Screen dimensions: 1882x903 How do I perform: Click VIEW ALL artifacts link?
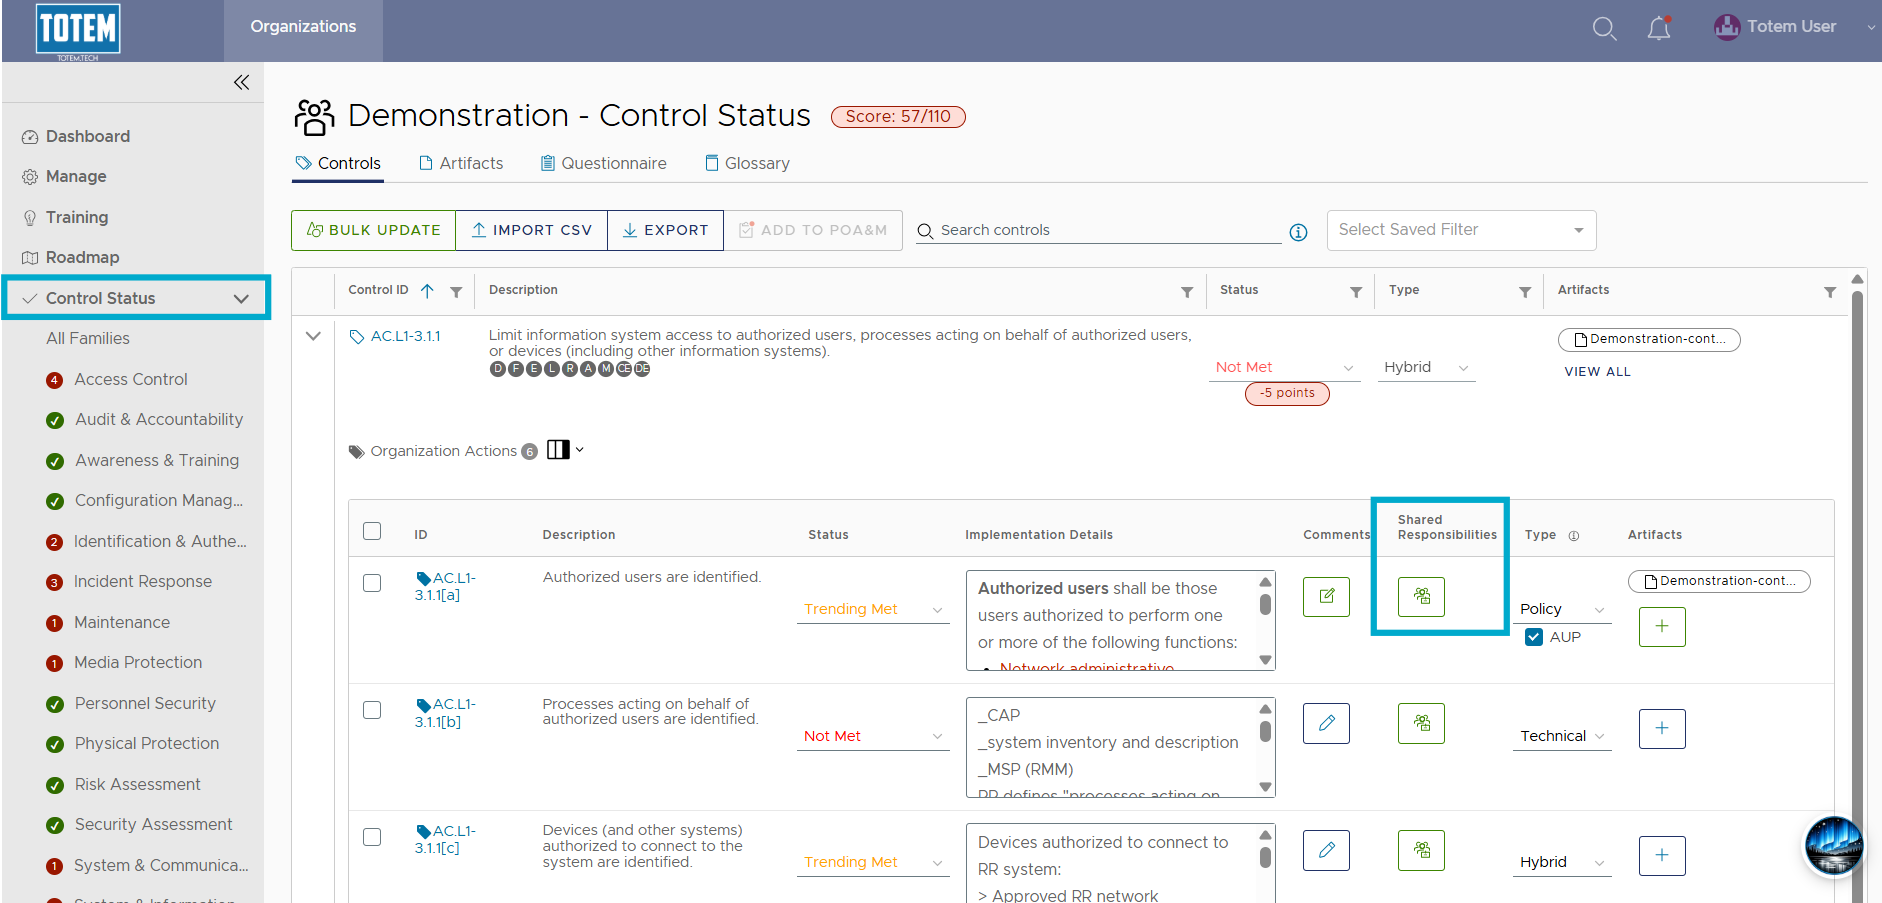[1597, 372]
